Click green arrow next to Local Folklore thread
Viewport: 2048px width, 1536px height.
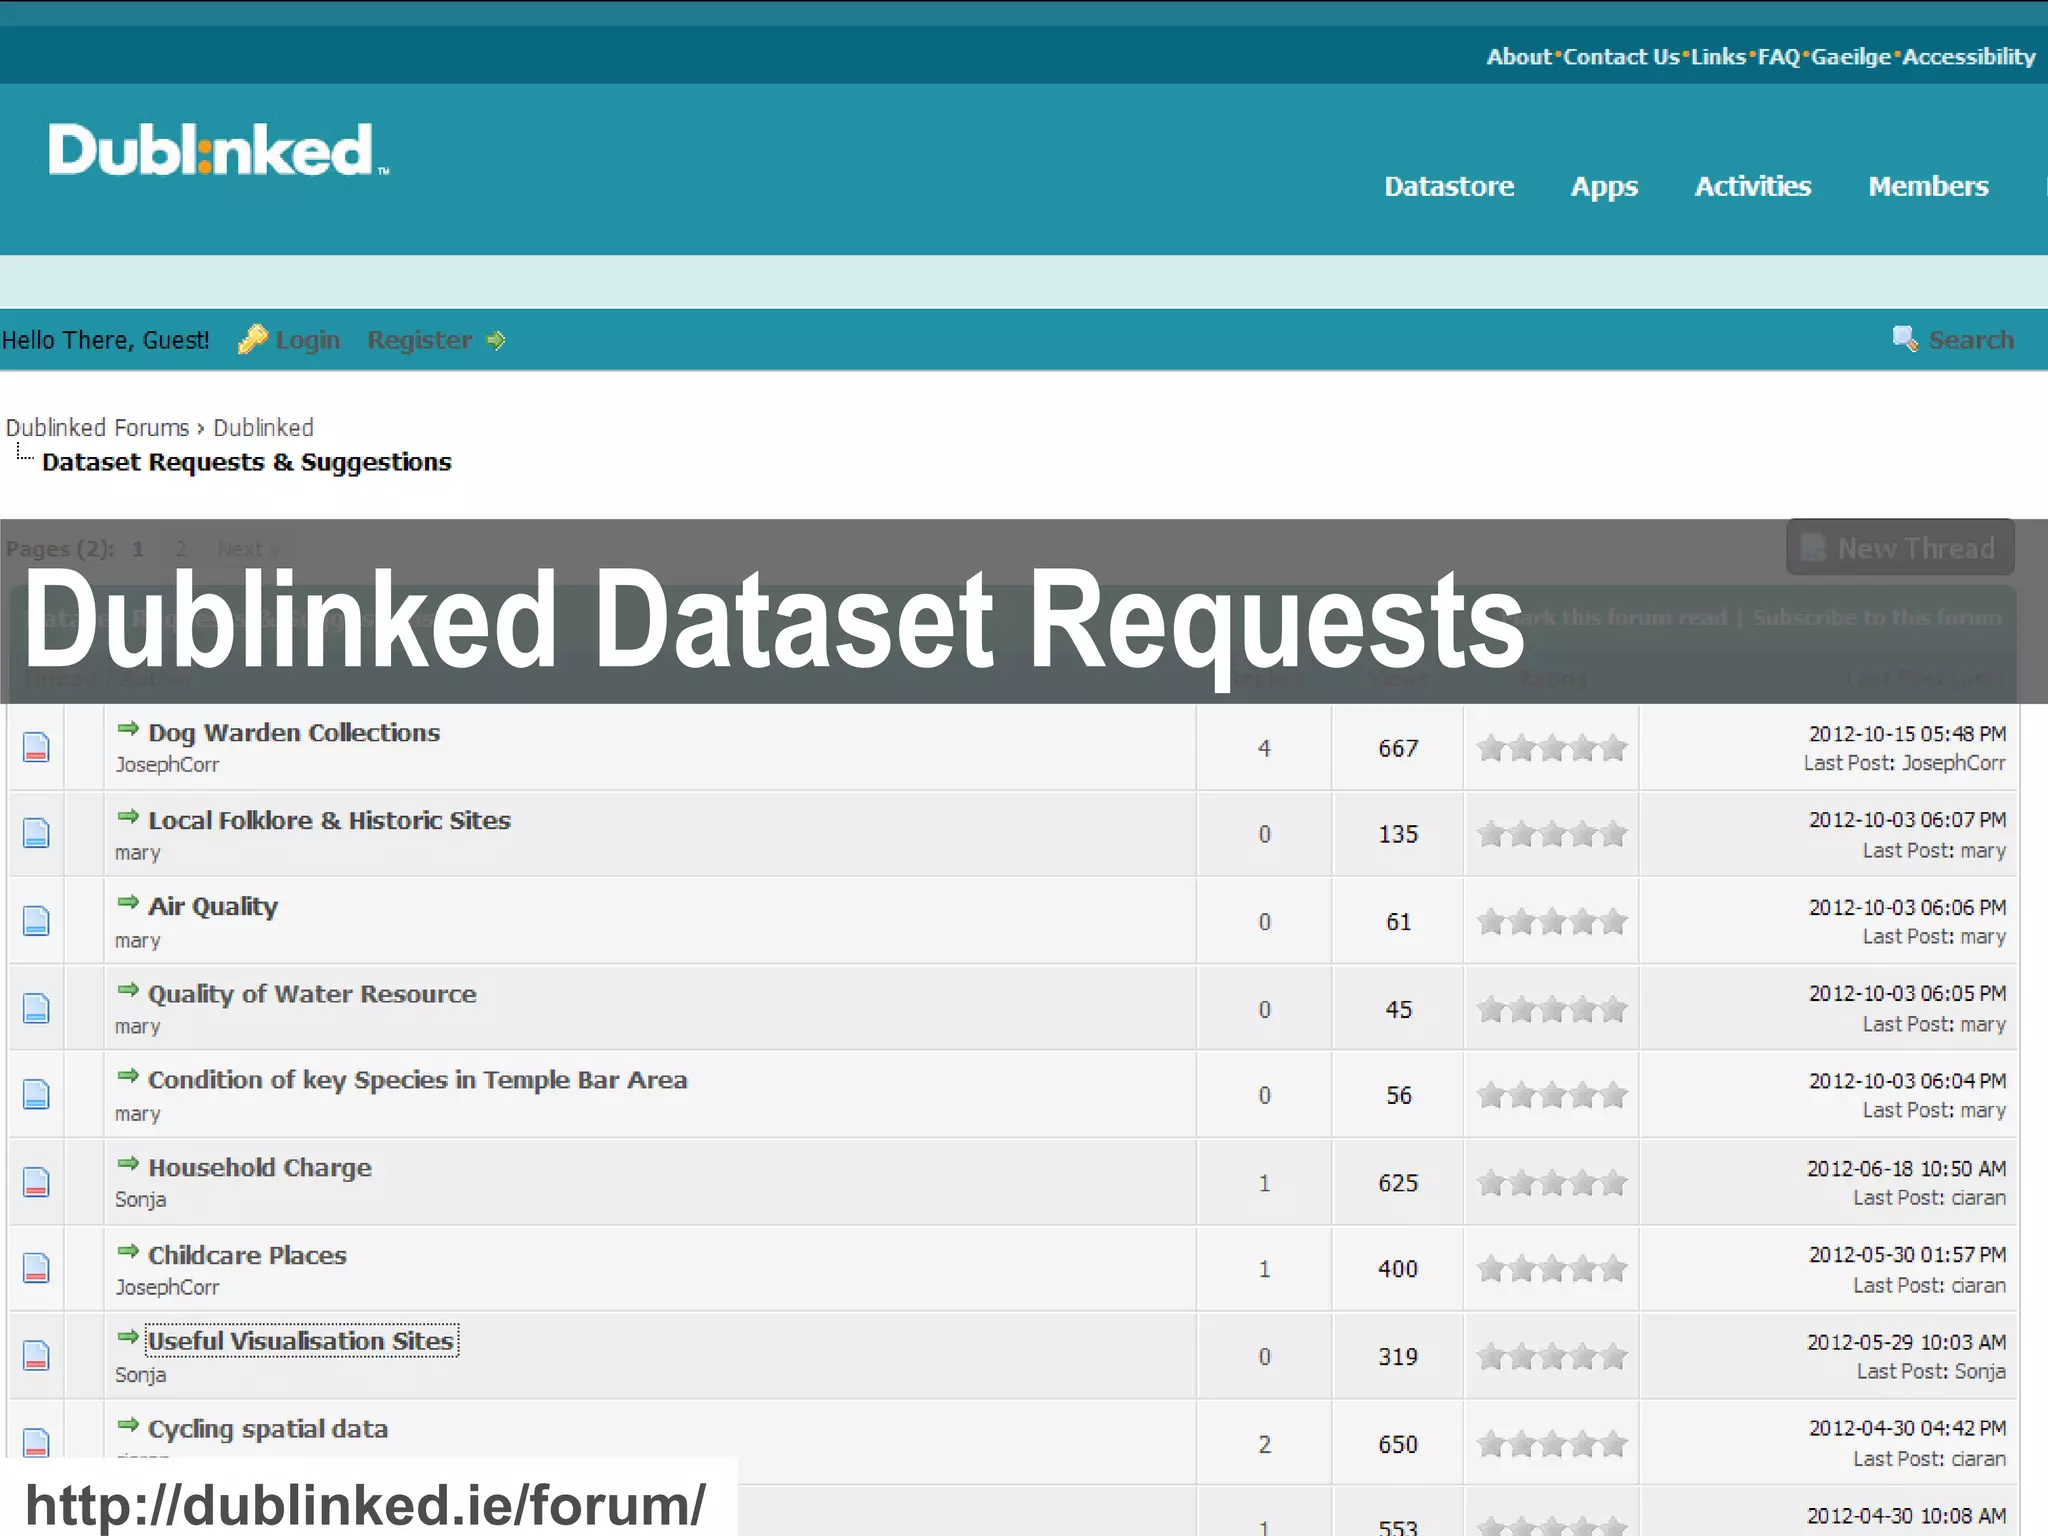[x=128, y=817]
